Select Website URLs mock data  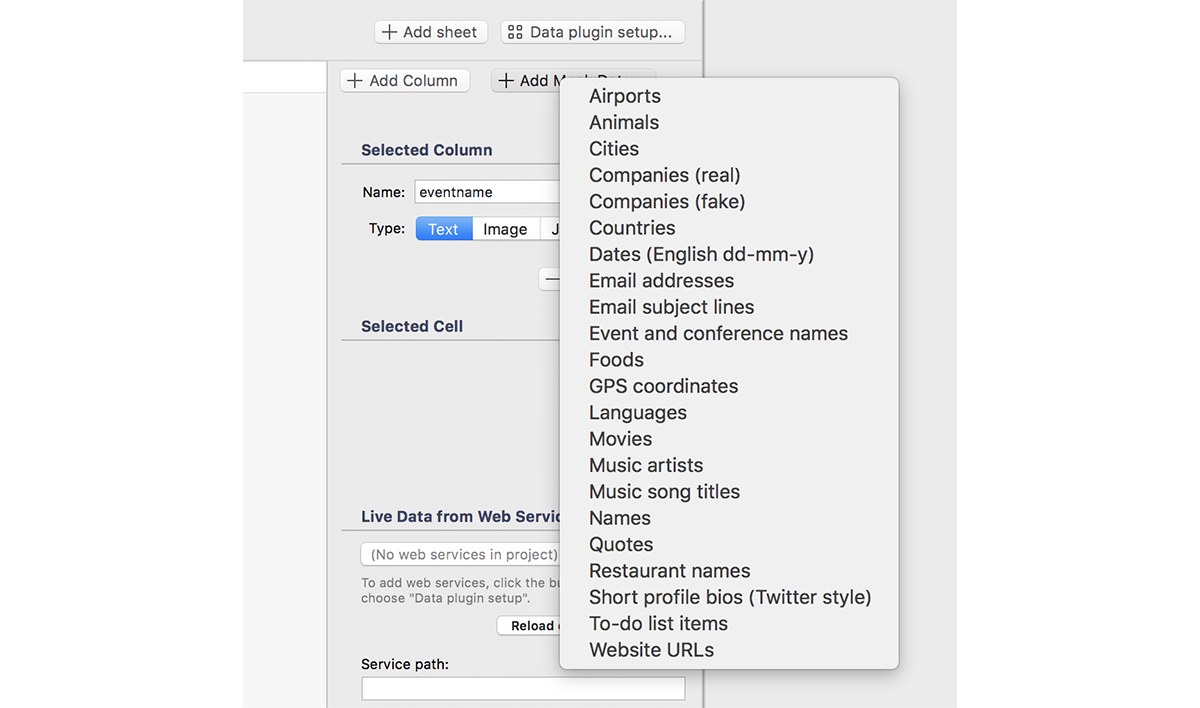(x=651, y=650)
